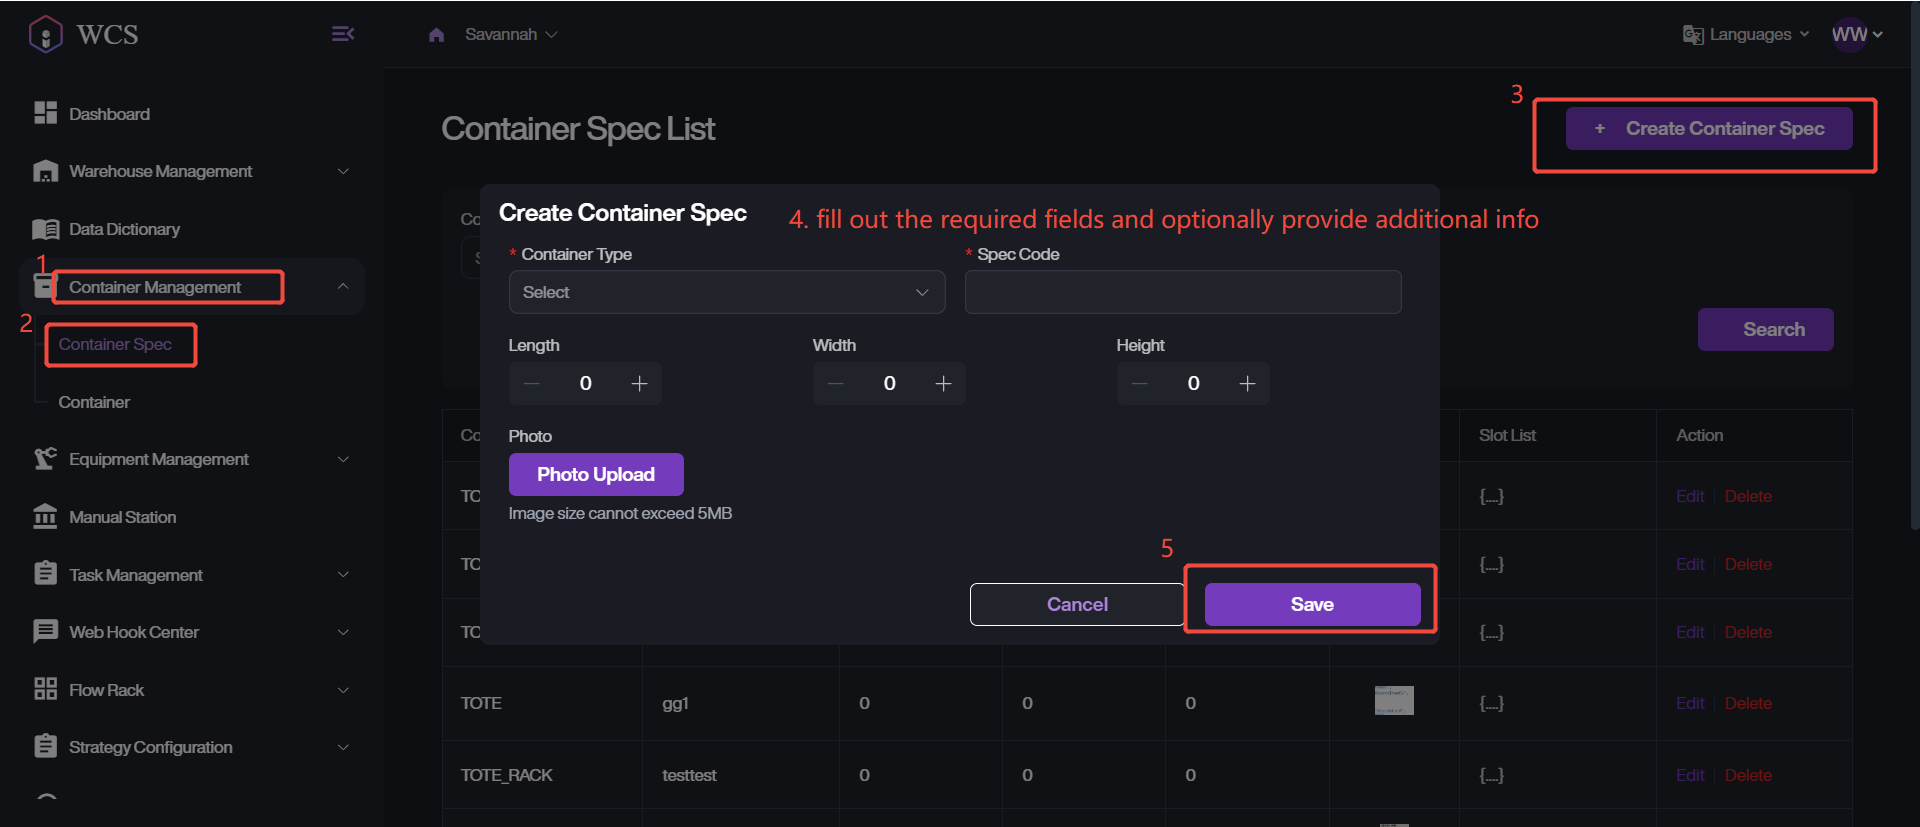
Task: Click the Data Dictionary book icon
Action: pos(45,229)
